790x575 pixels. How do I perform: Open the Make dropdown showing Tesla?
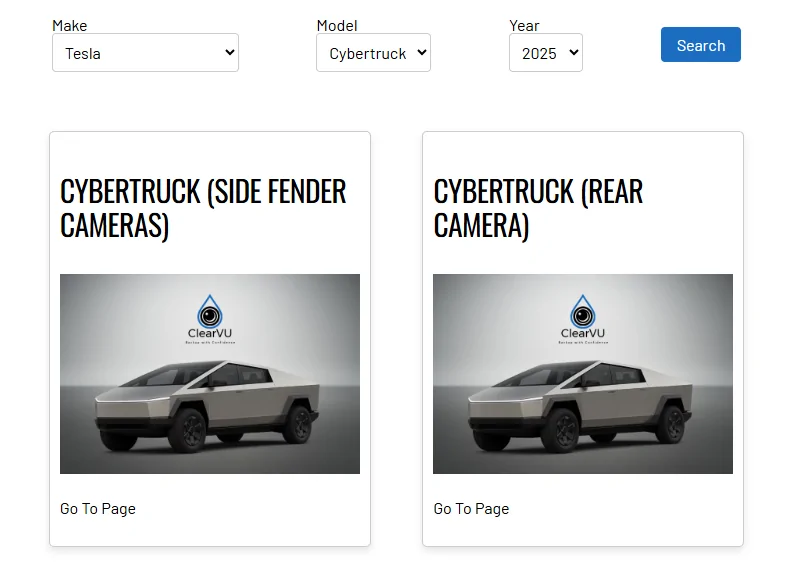click(x=145, y=53)
